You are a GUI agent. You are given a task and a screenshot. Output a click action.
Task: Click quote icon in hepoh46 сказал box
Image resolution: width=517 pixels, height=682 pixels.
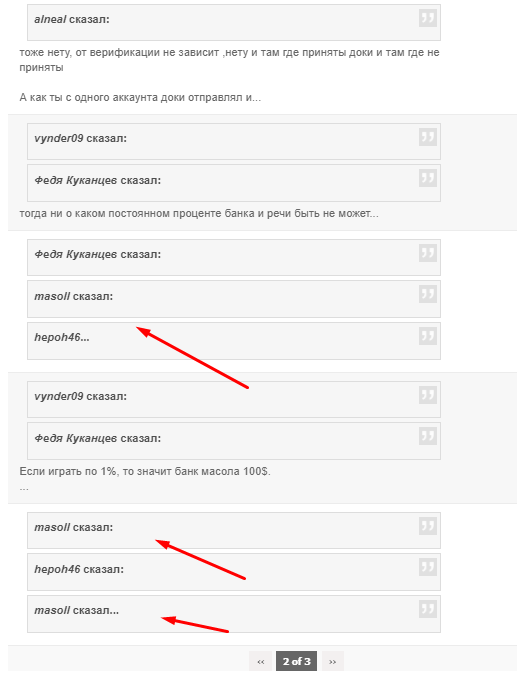tap(427, 568)
